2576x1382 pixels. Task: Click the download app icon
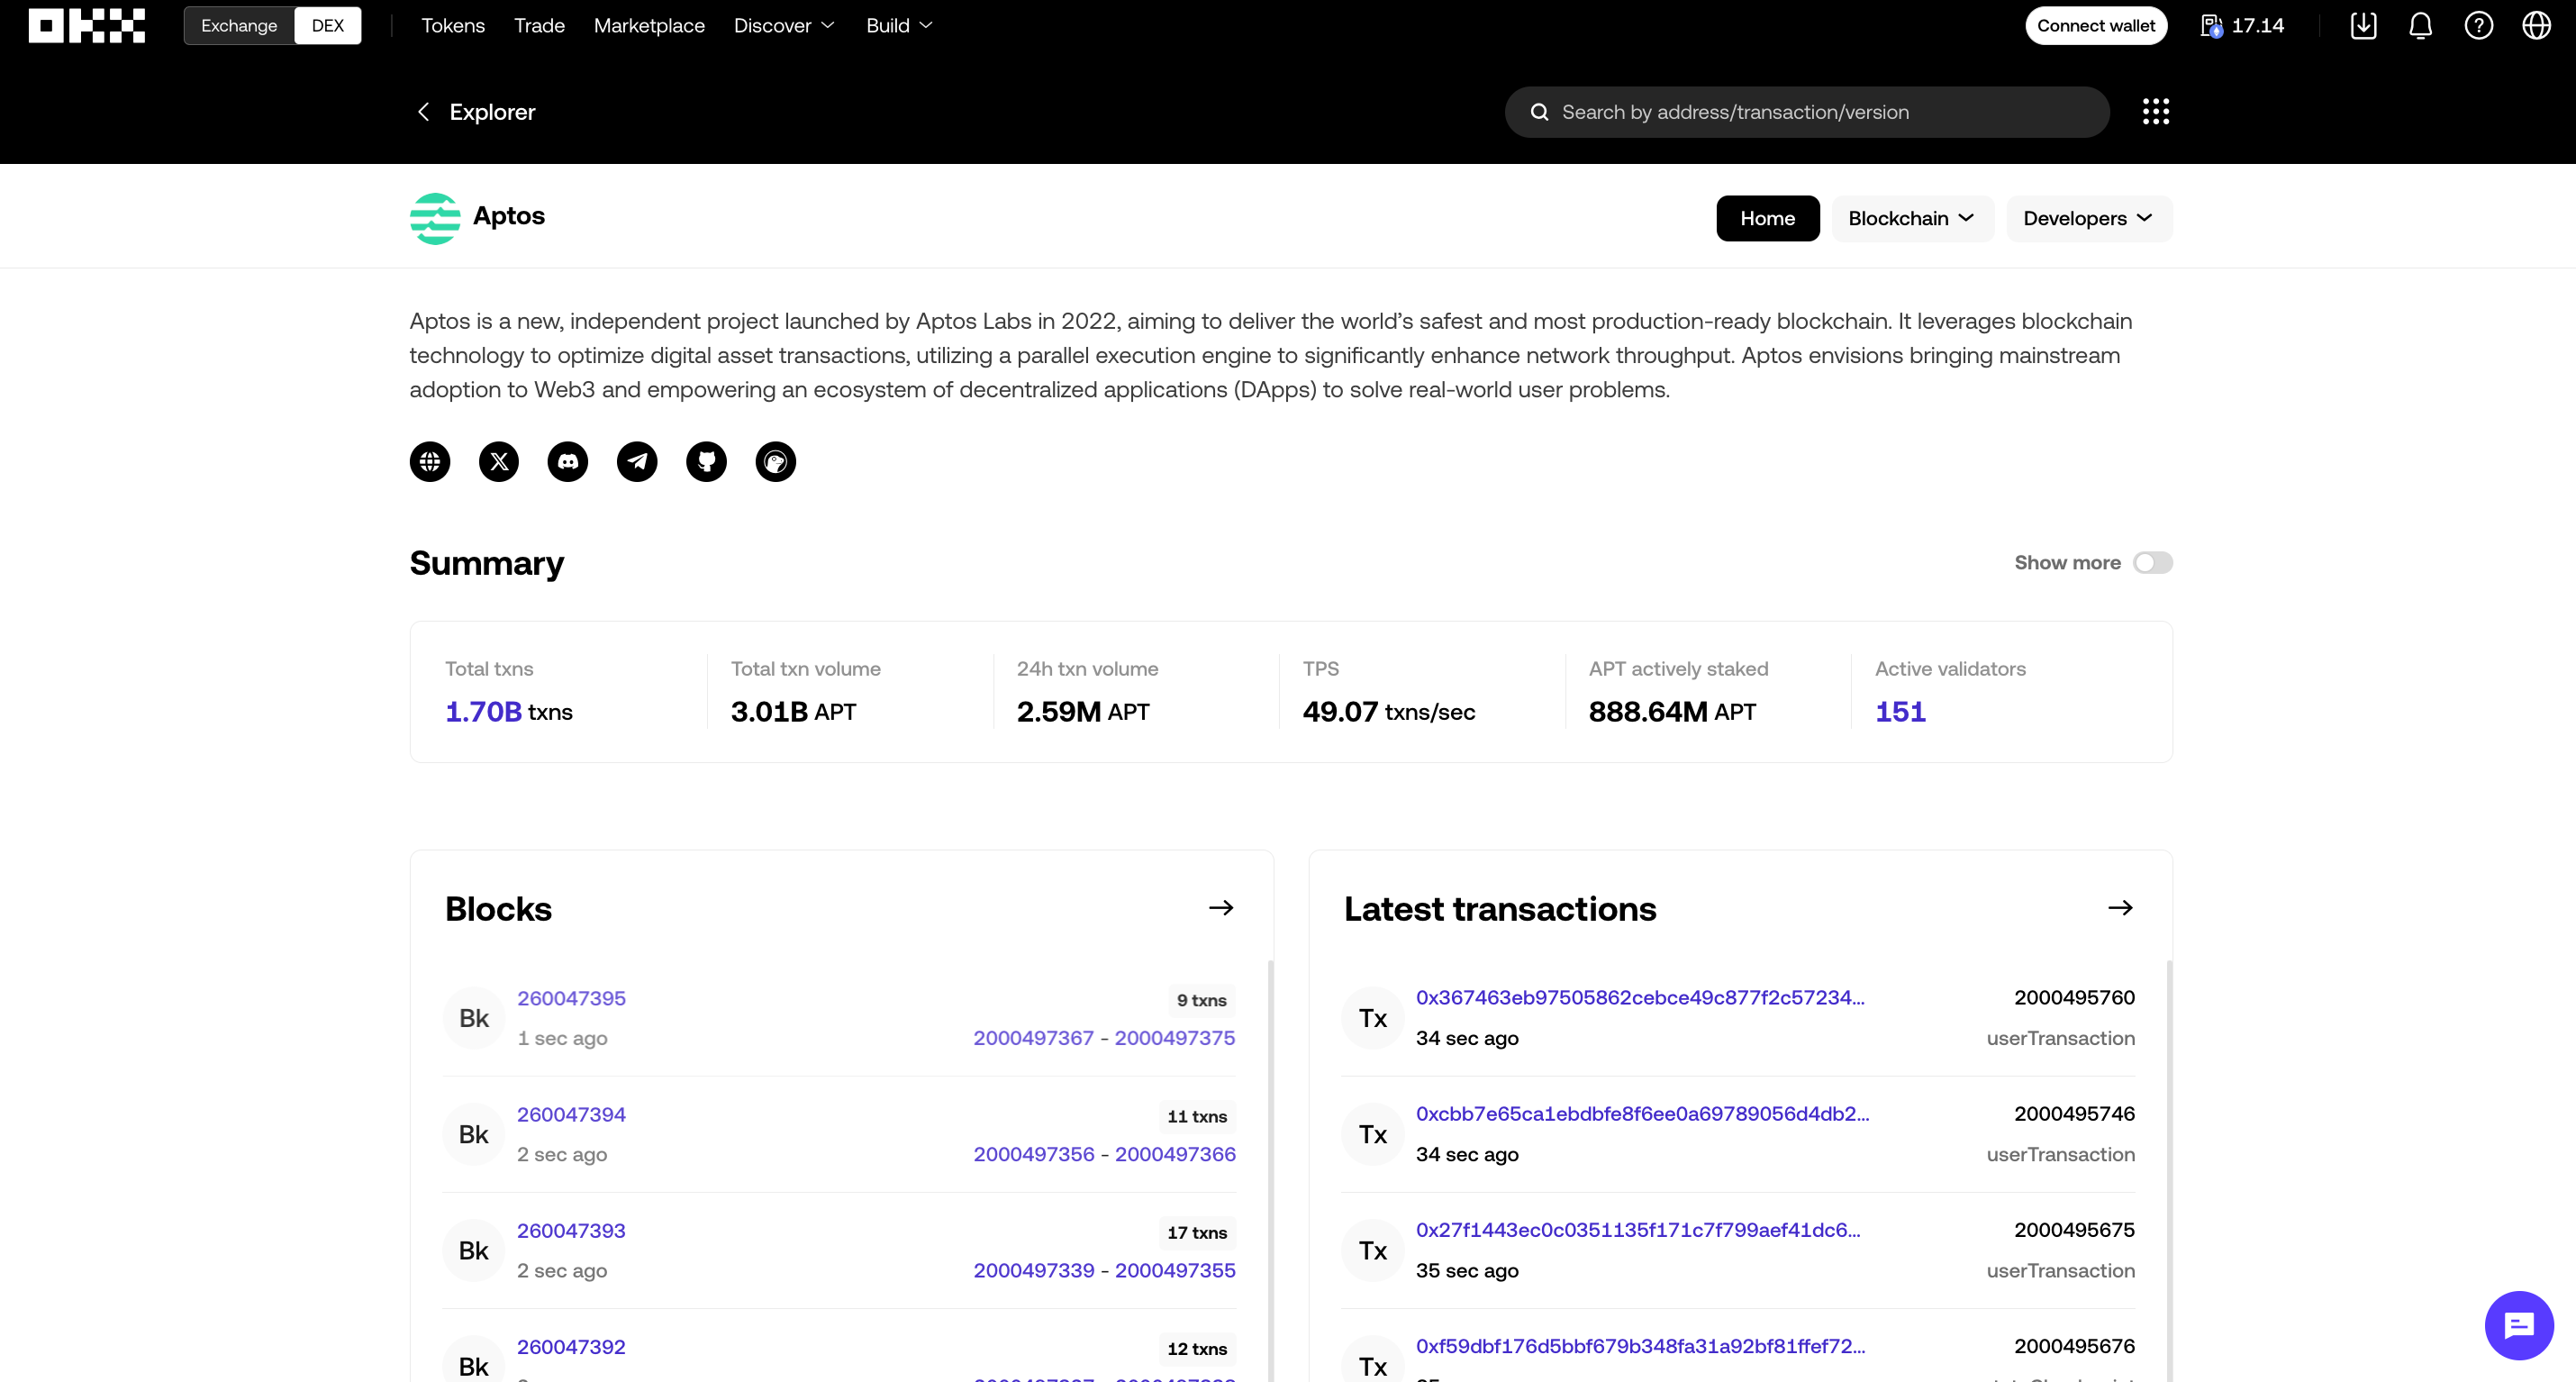click(2363, 26)
